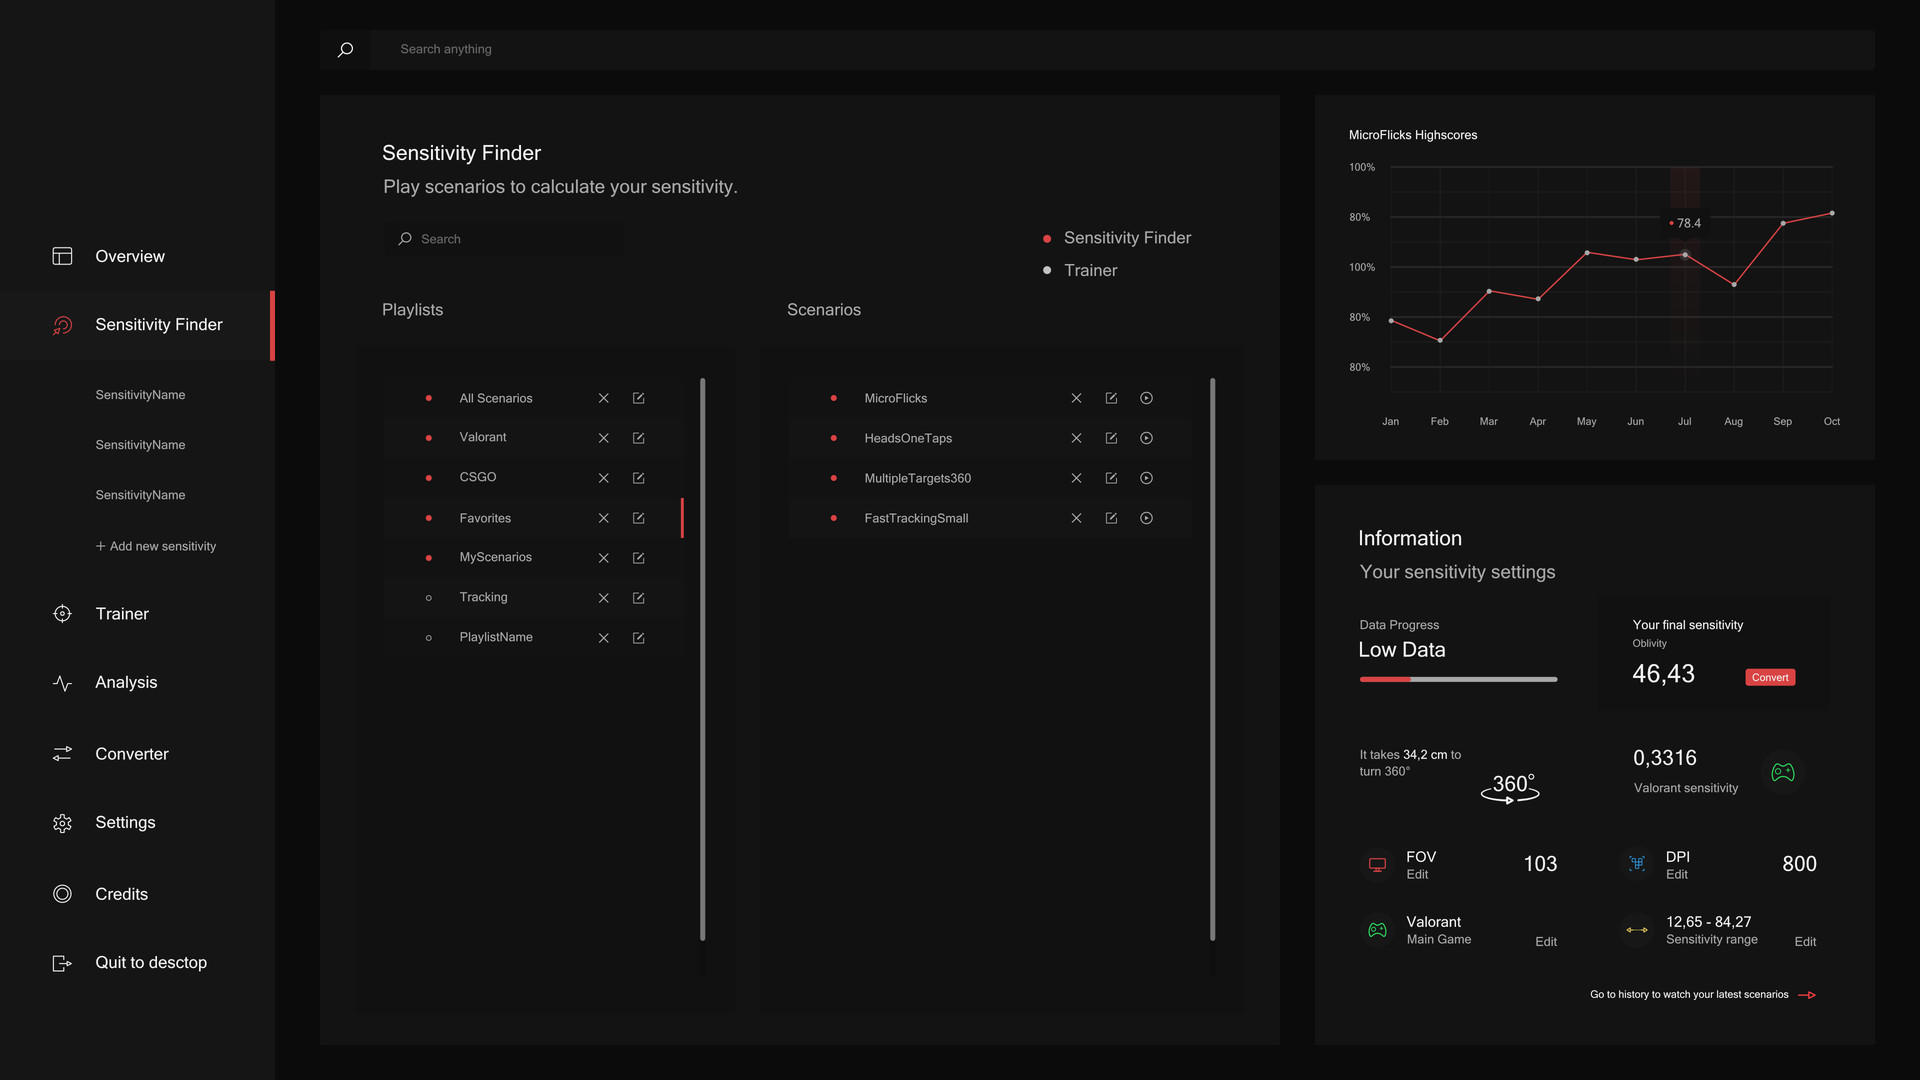Edit the HeadsOneTaps scenario
The height and width of the screenshot is (1080, 1920).
[1111, 438]
